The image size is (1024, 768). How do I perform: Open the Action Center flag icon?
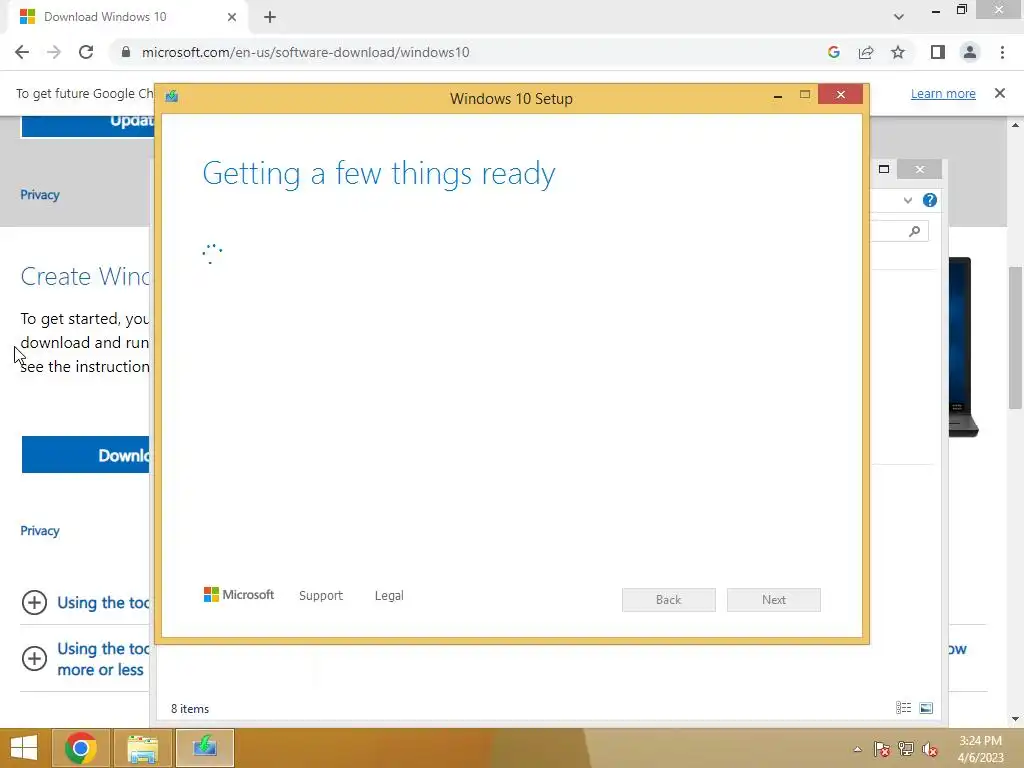[x=881, y=749]
